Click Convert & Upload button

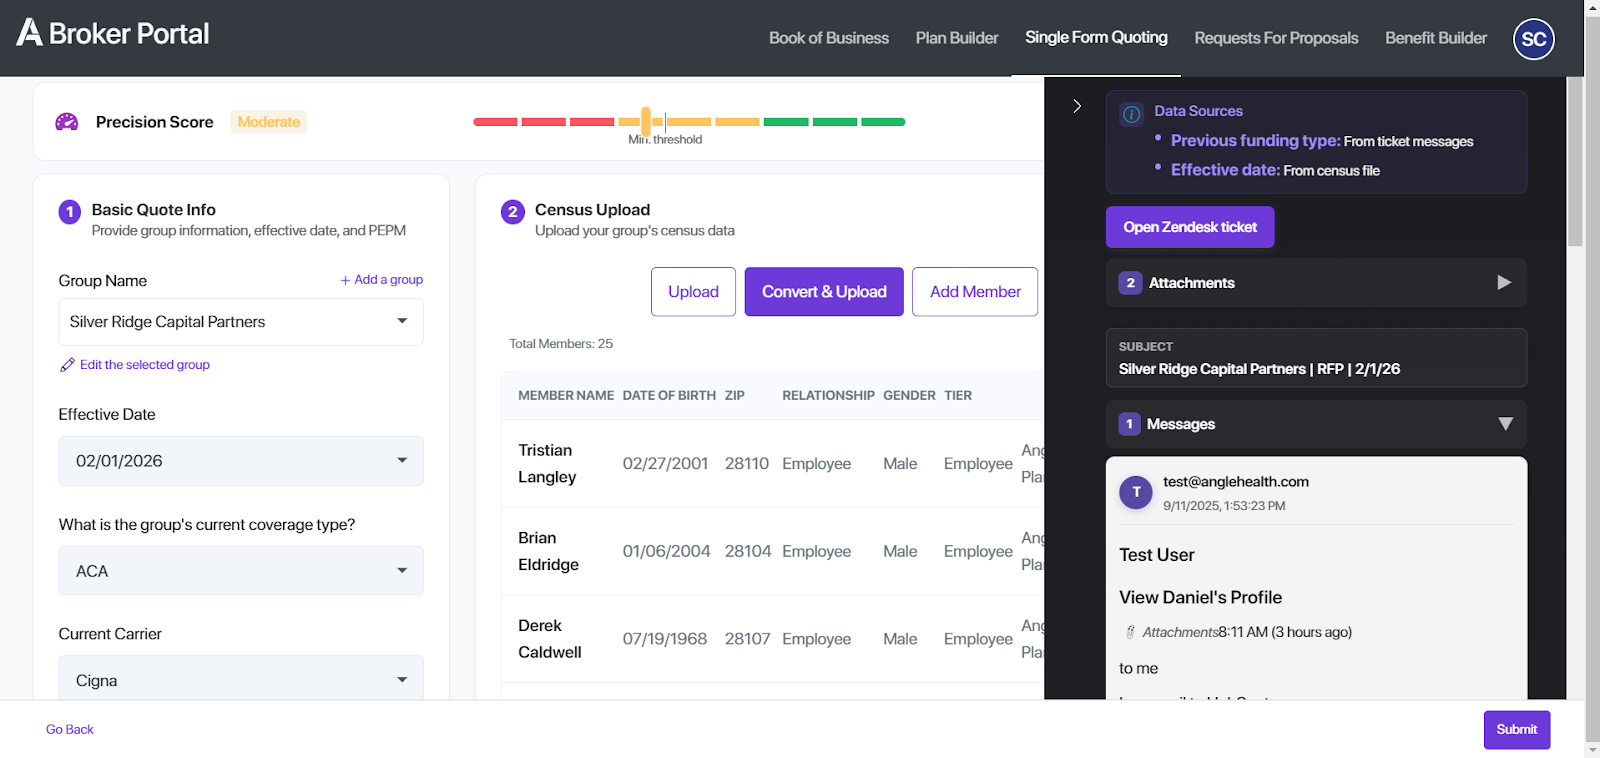(x=824, y=292)
